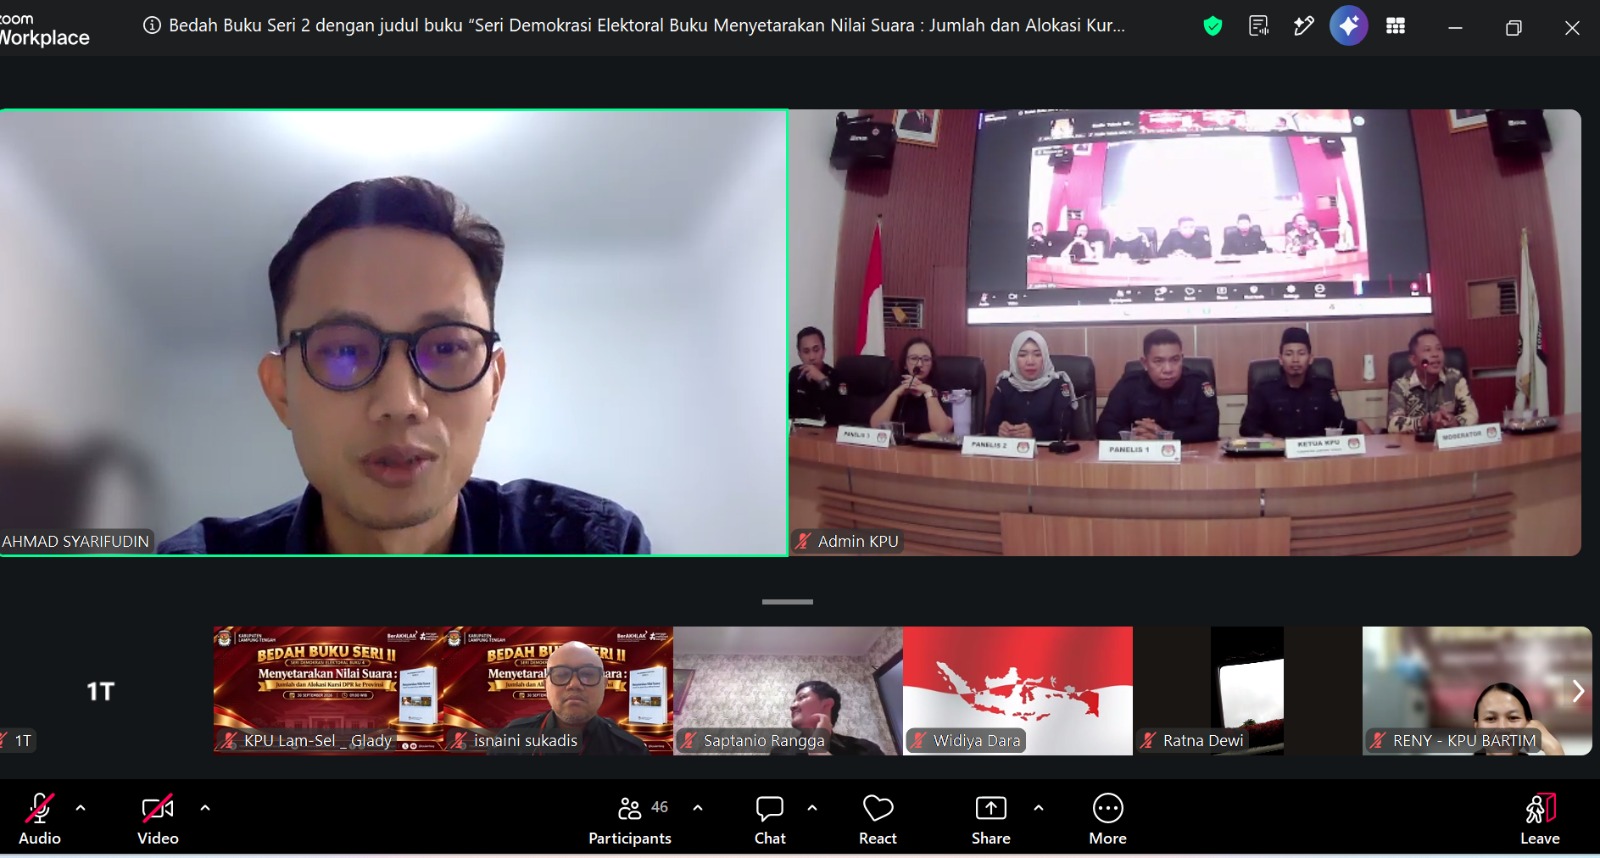Click the participant count 46
Viewport: 1600px width, 858px height.
pyautogui.click(x=660, y=807)
